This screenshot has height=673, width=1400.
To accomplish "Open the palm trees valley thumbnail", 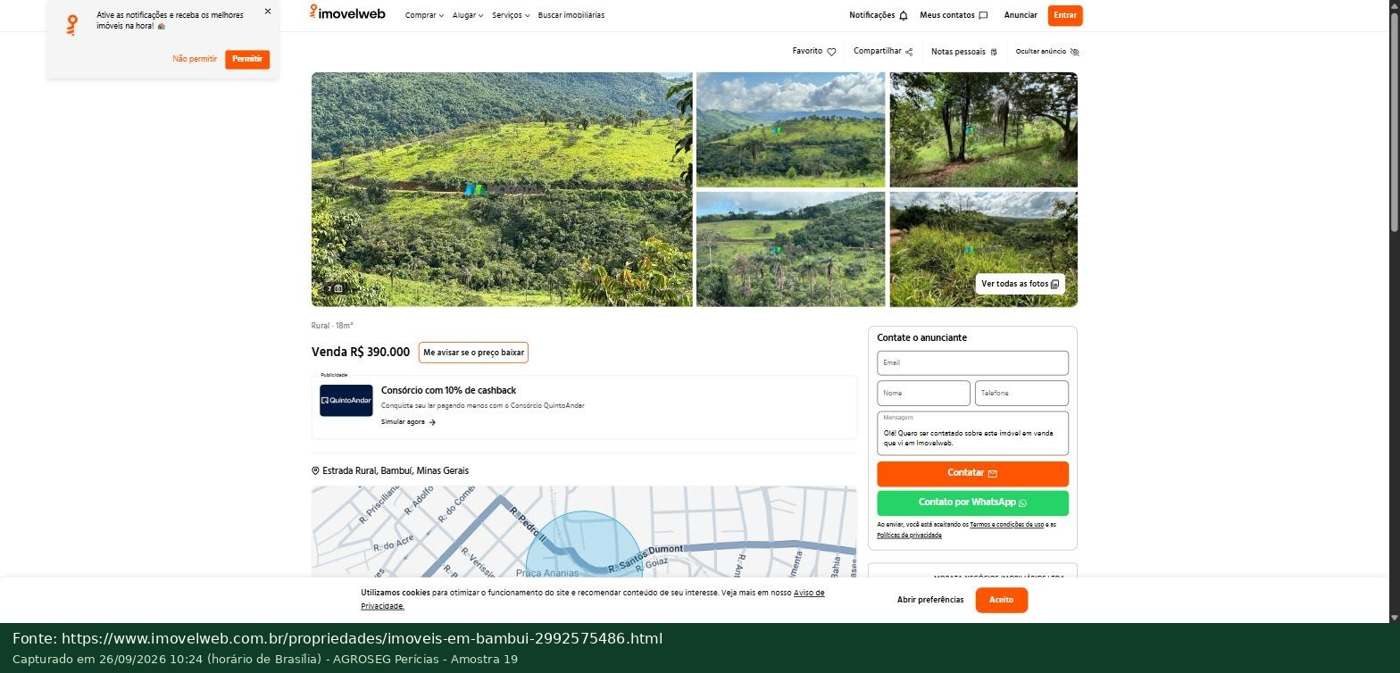I will point(791,249).
